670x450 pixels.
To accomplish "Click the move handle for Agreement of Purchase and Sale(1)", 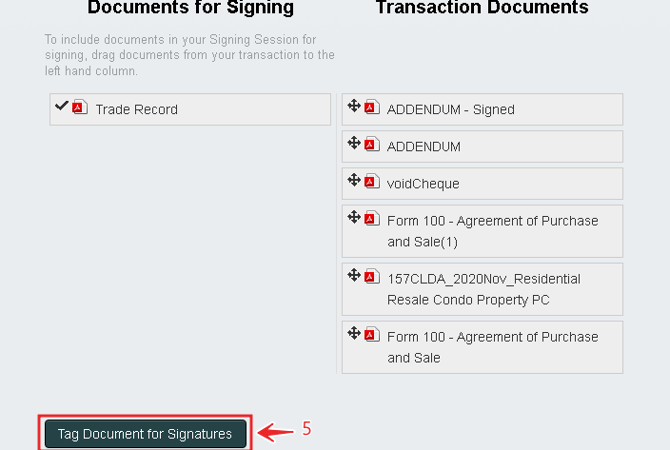I will (x=353, y=217).
